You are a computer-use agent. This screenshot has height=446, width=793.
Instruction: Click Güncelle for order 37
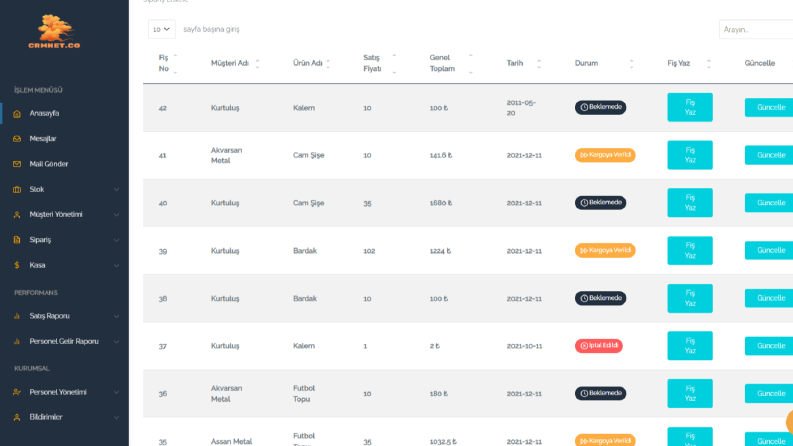click(770, 346)
